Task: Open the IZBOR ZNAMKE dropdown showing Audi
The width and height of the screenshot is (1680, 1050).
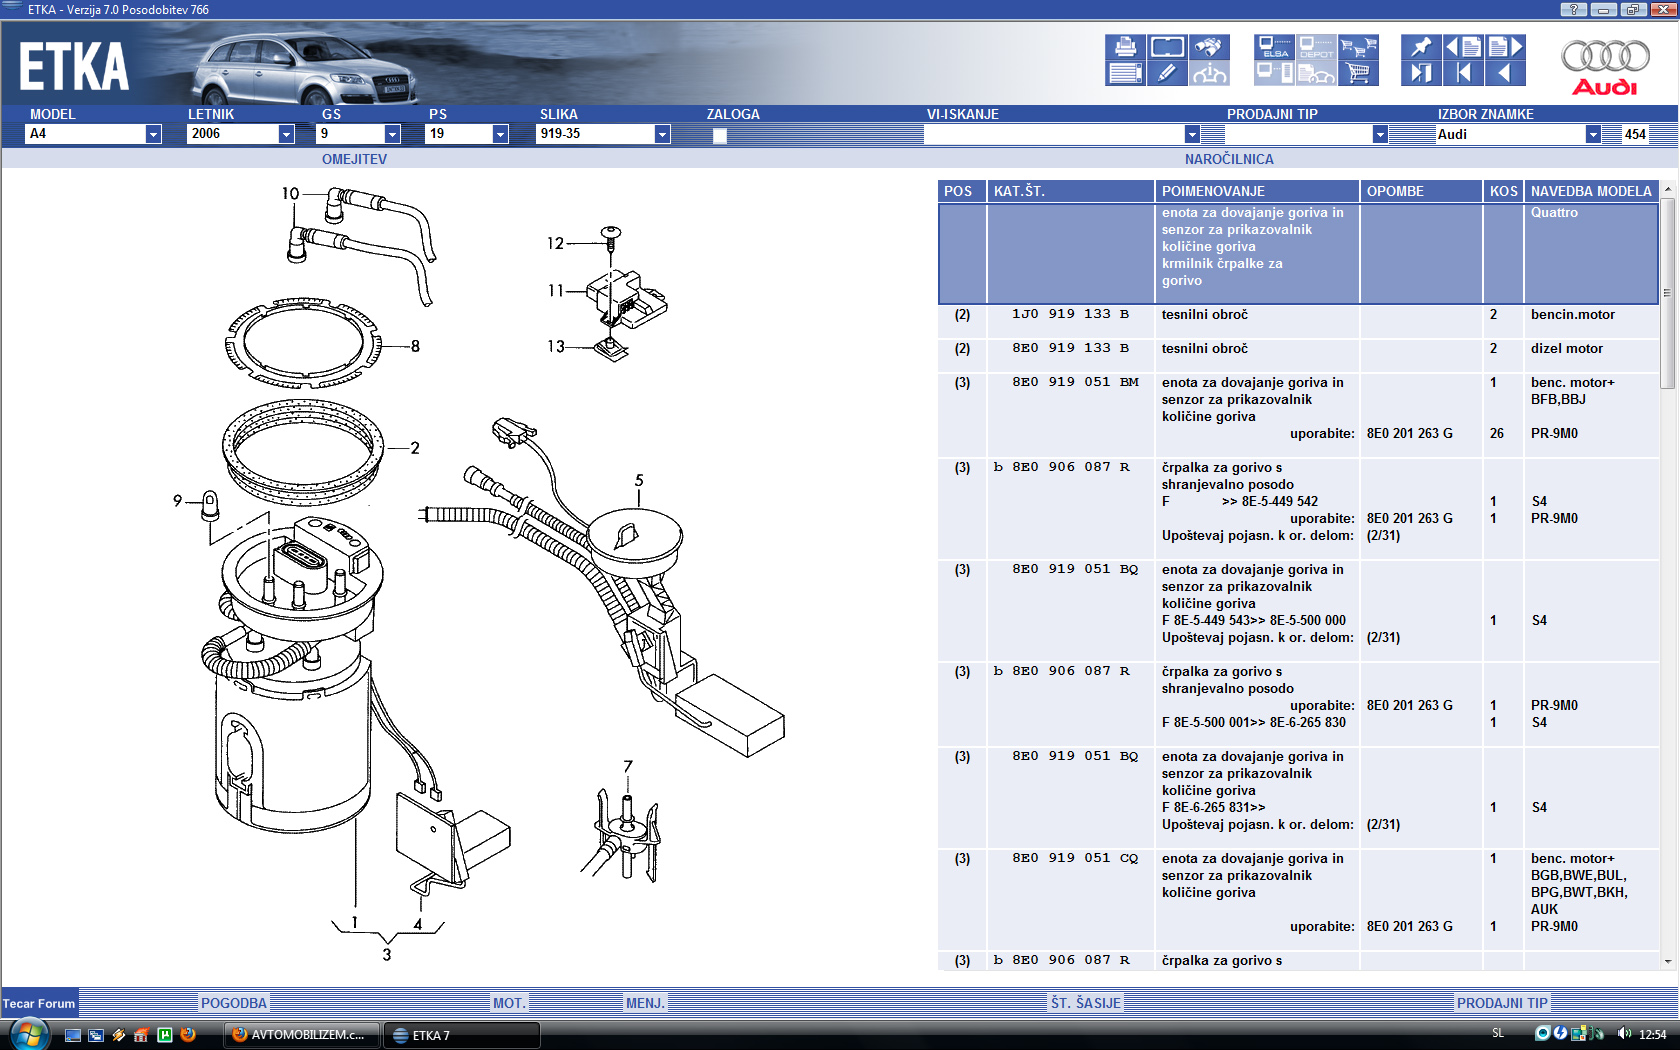Action: click(x=1518, y=134)
